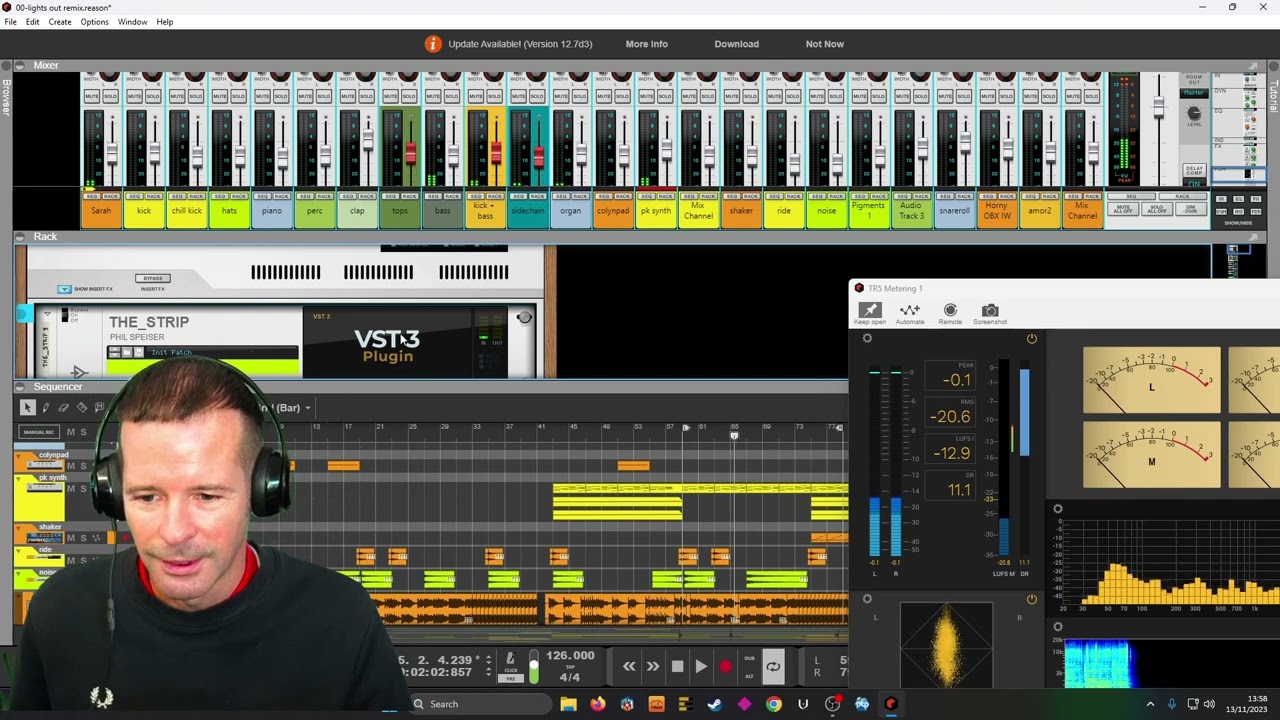The width and height of the screenshot is (1280, 720).
Task: Open the Help menu
Action: click(165, 22)
